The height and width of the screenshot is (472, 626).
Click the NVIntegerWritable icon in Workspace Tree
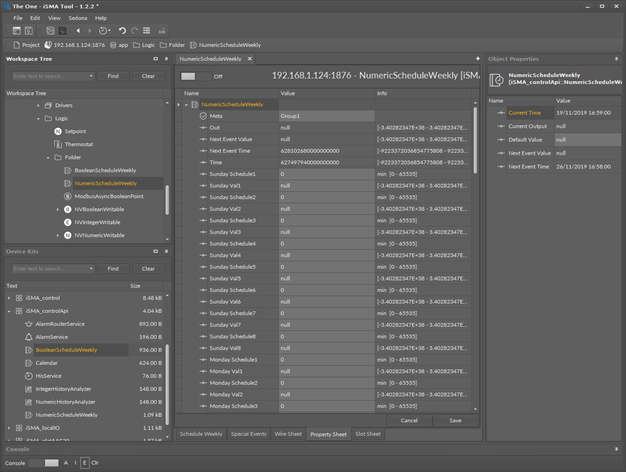click(x=67, y=222)
